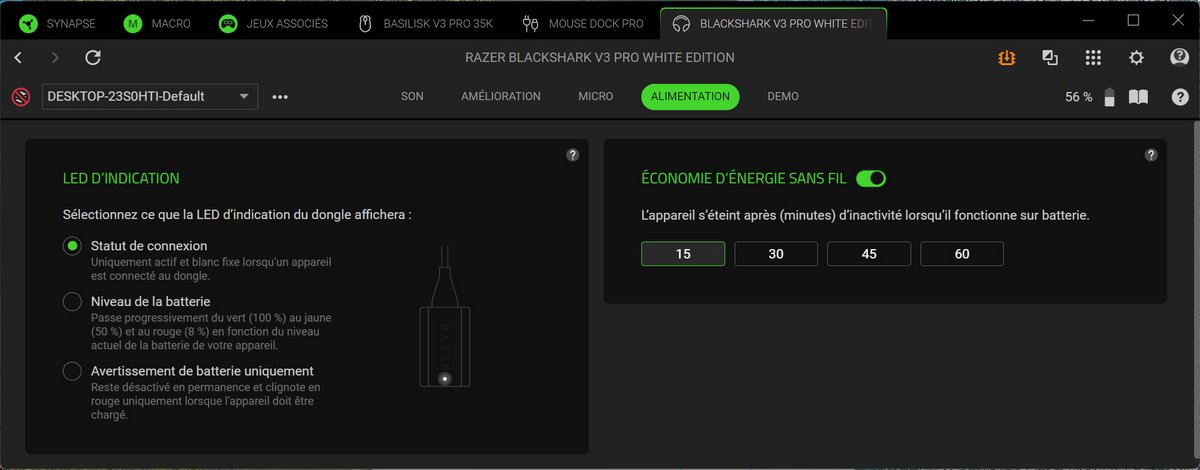Click the battery level icon
Image resolution: width=1200 pixels, height=470 pixels.
[1109, 97]
